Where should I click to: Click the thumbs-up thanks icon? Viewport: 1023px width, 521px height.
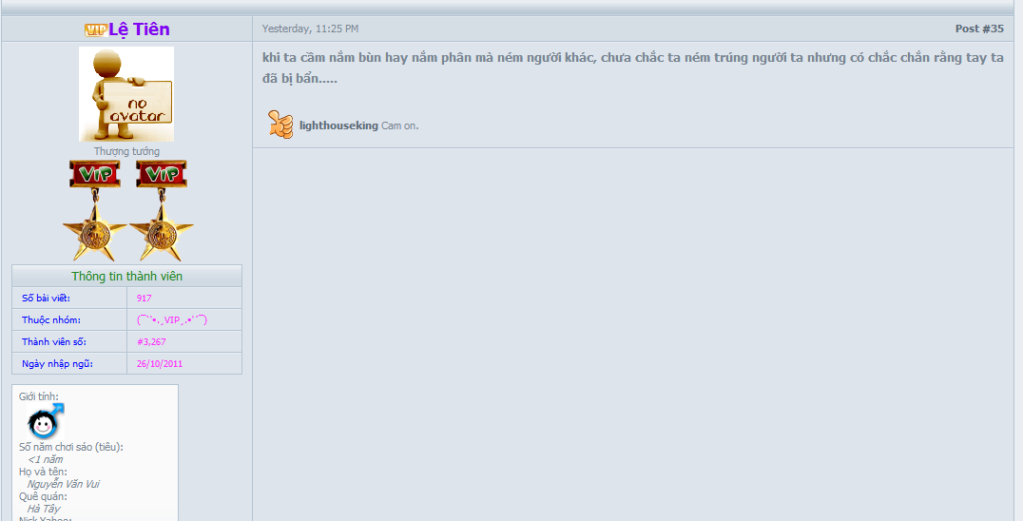pos(281,124)
